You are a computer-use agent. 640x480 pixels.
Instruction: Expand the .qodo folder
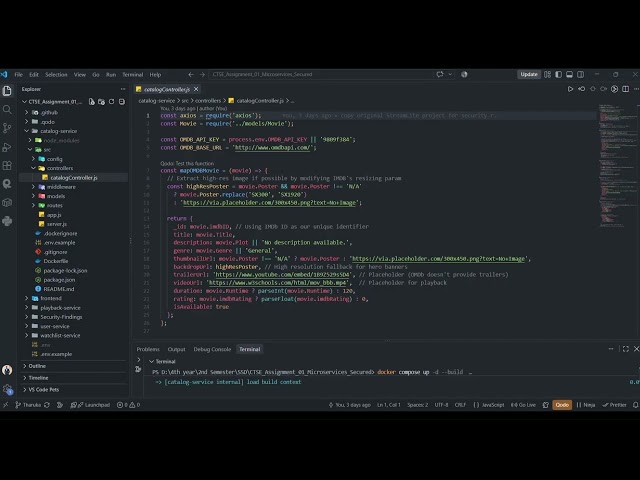click(x=47, y=122)
